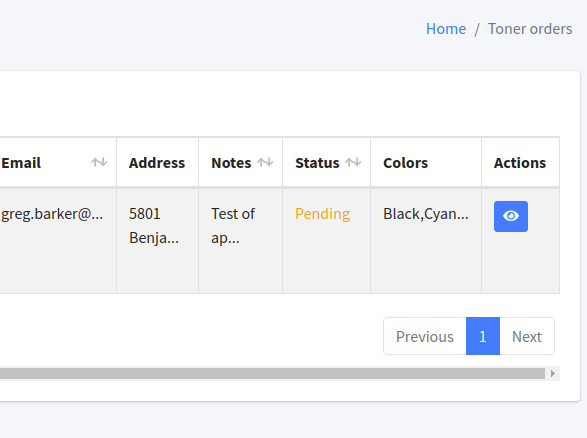
Task: Go to the Next page
Action: (x=527, y=336)
